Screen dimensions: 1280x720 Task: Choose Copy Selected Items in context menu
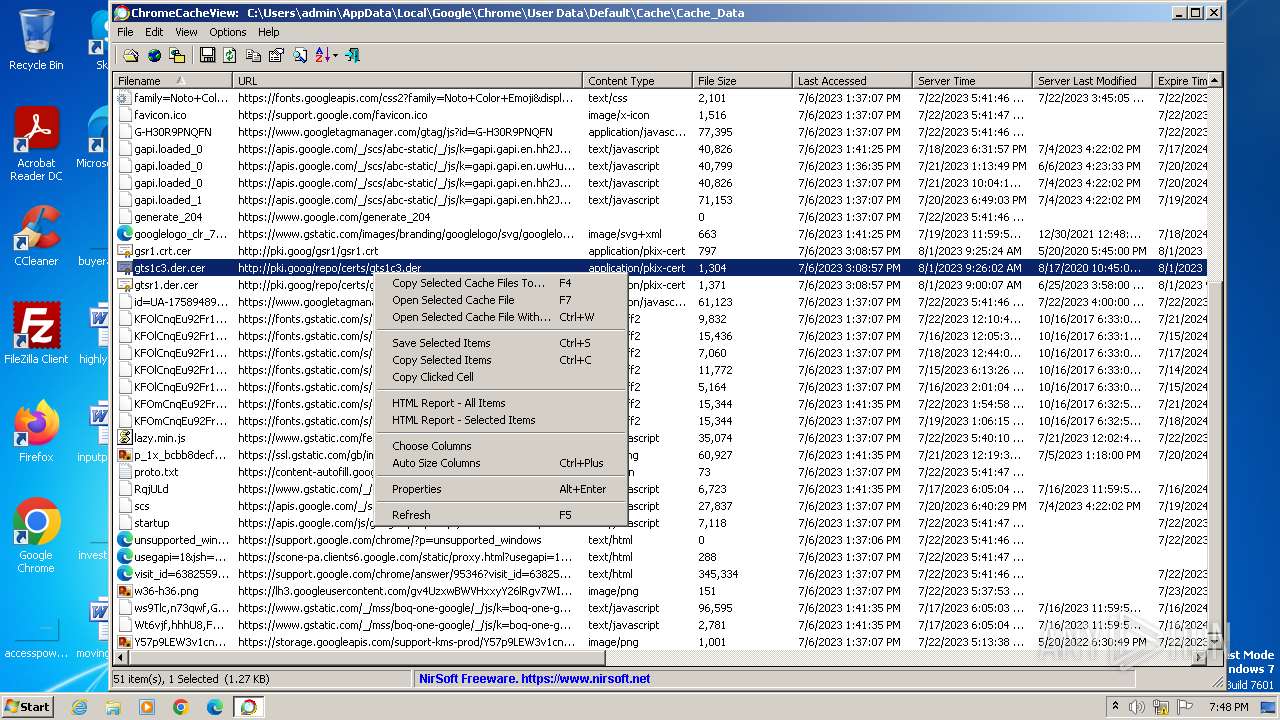[501, 360]
